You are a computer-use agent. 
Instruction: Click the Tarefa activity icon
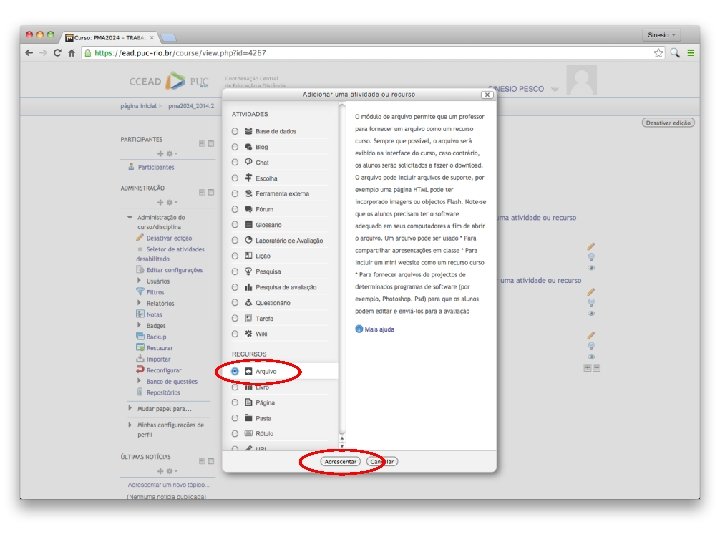248,318
